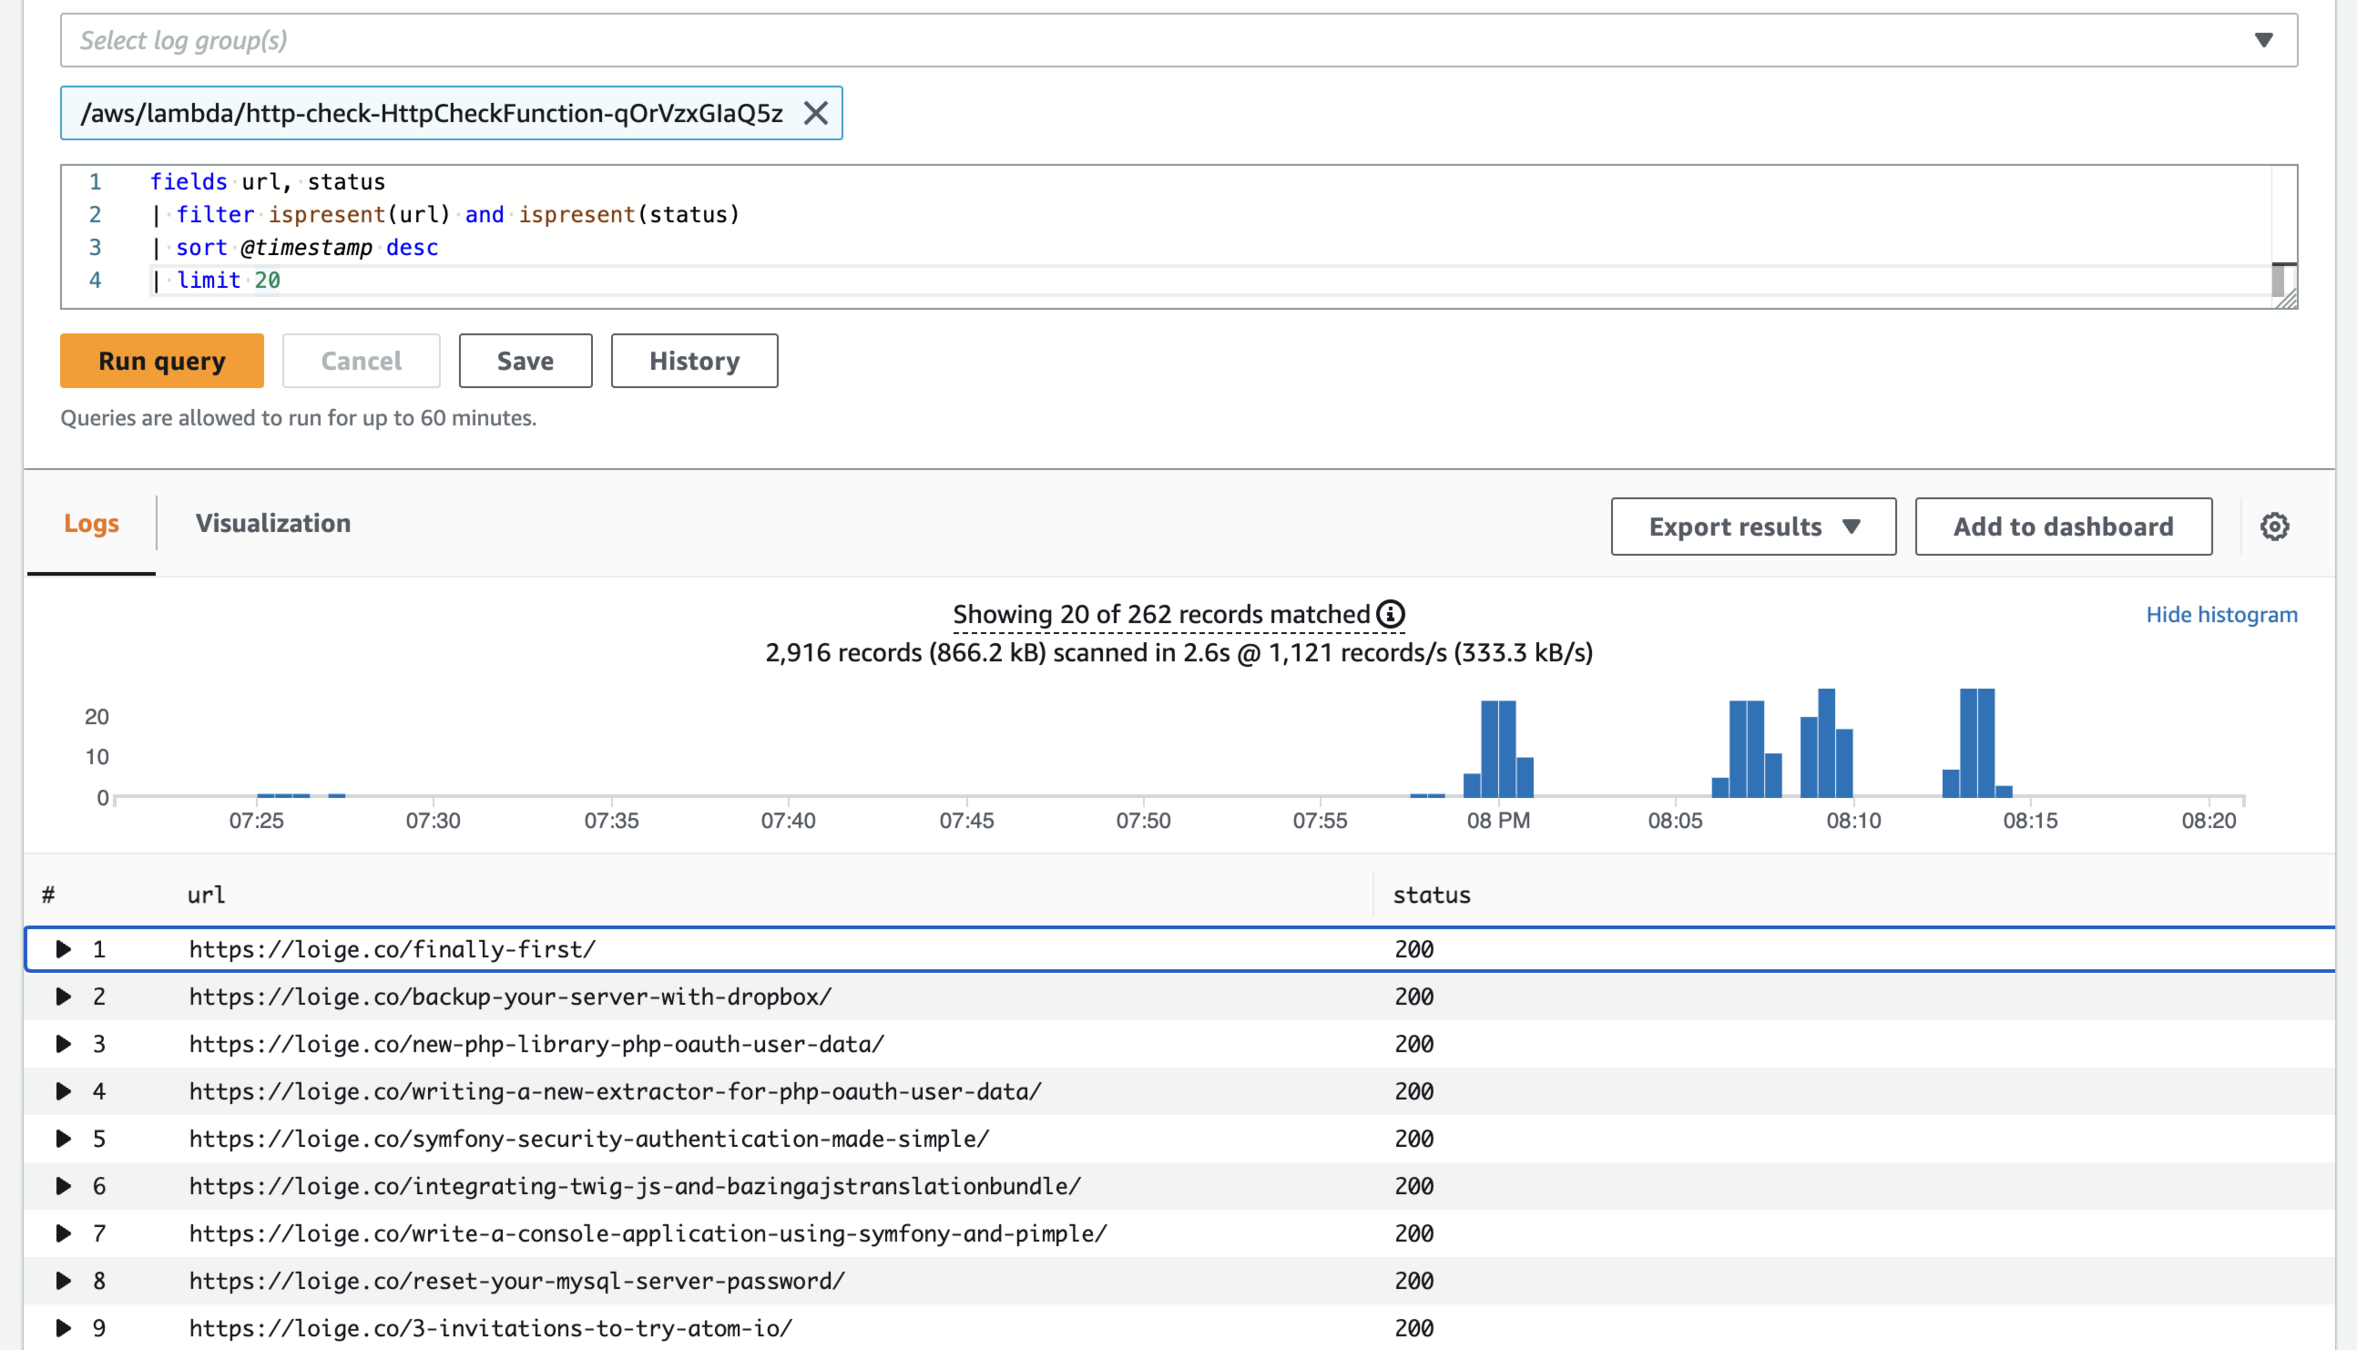Select the Logs tab
This screenshot has width=2357, height=1350.
click(x=91, y=523)
